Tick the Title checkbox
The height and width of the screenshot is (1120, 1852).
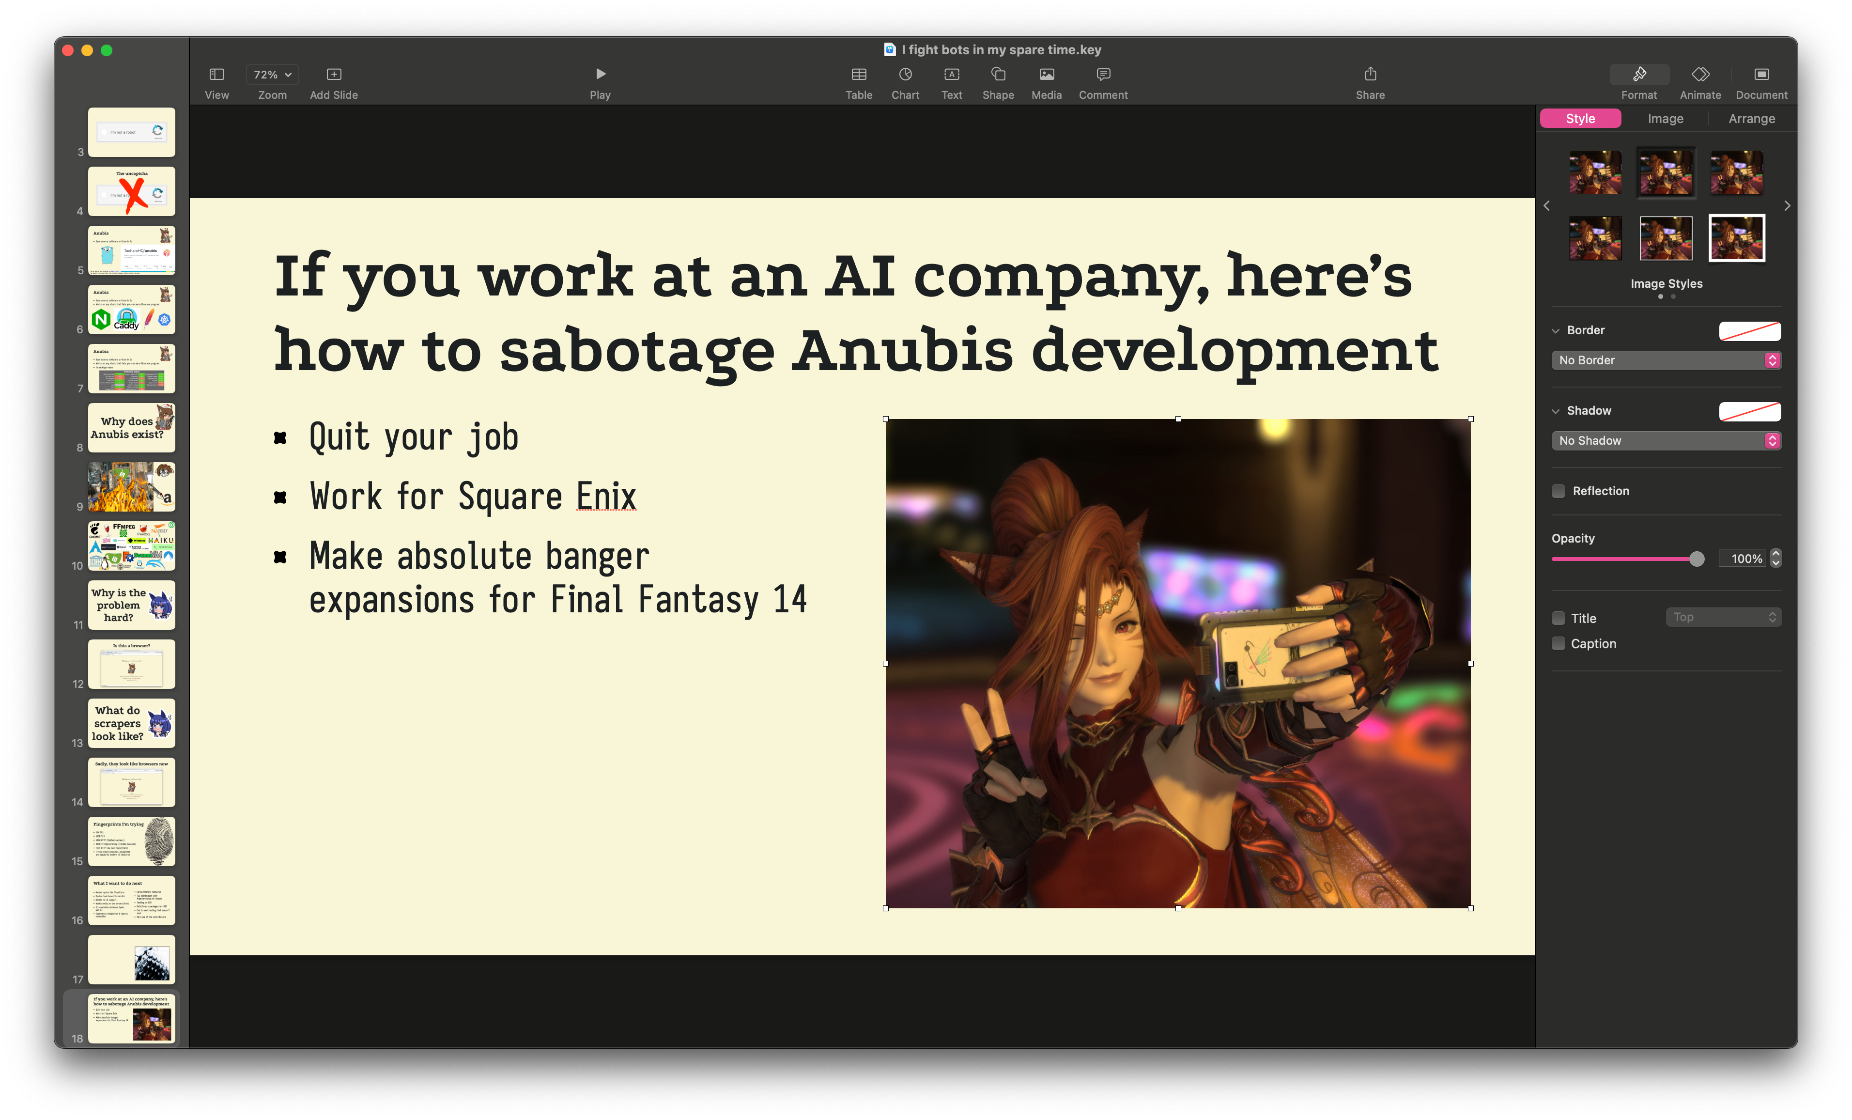click(1558, 618)
